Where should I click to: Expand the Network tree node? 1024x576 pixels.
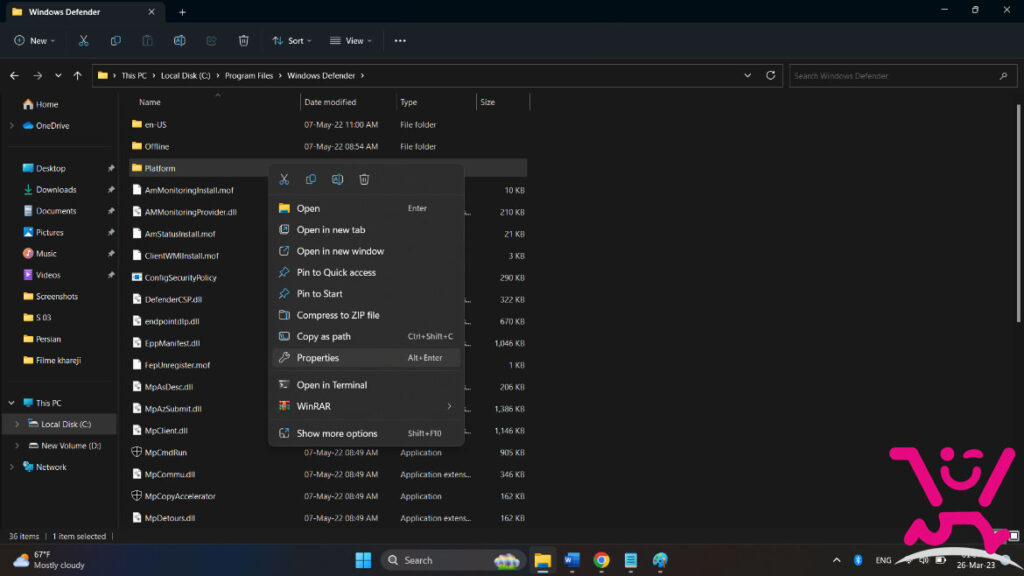12,467
